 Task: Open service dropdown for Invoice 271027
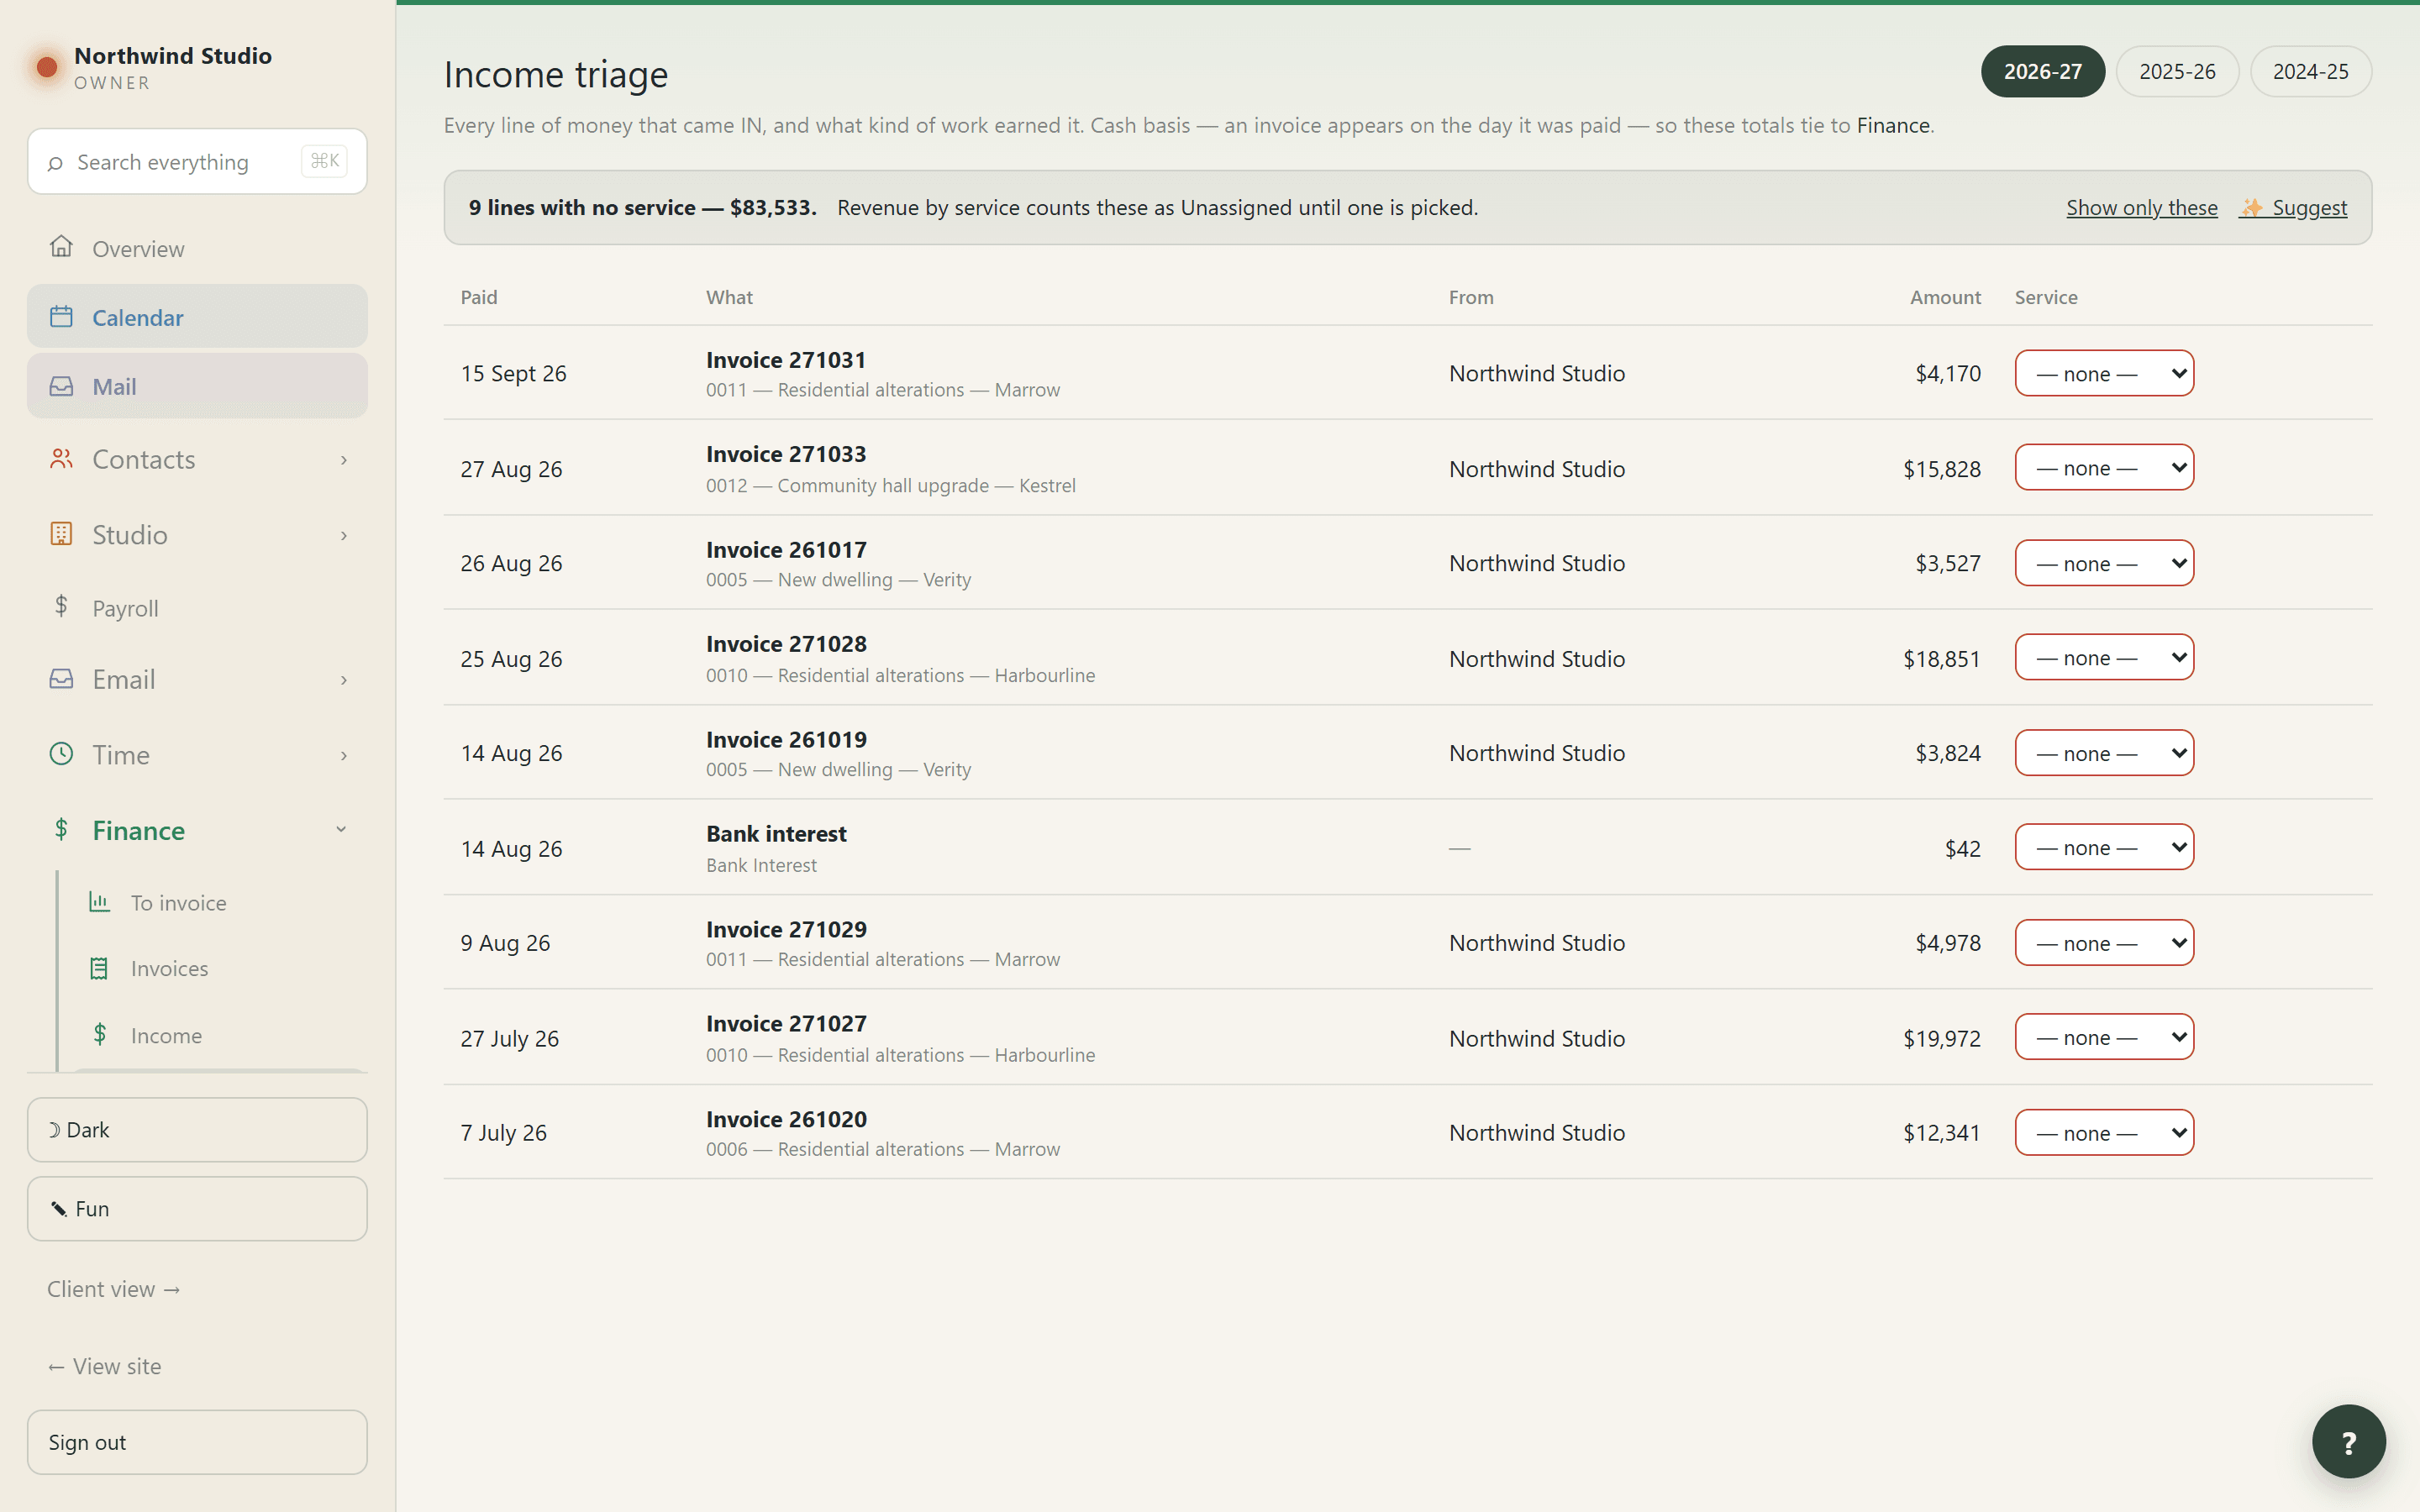(2104, 1037)
